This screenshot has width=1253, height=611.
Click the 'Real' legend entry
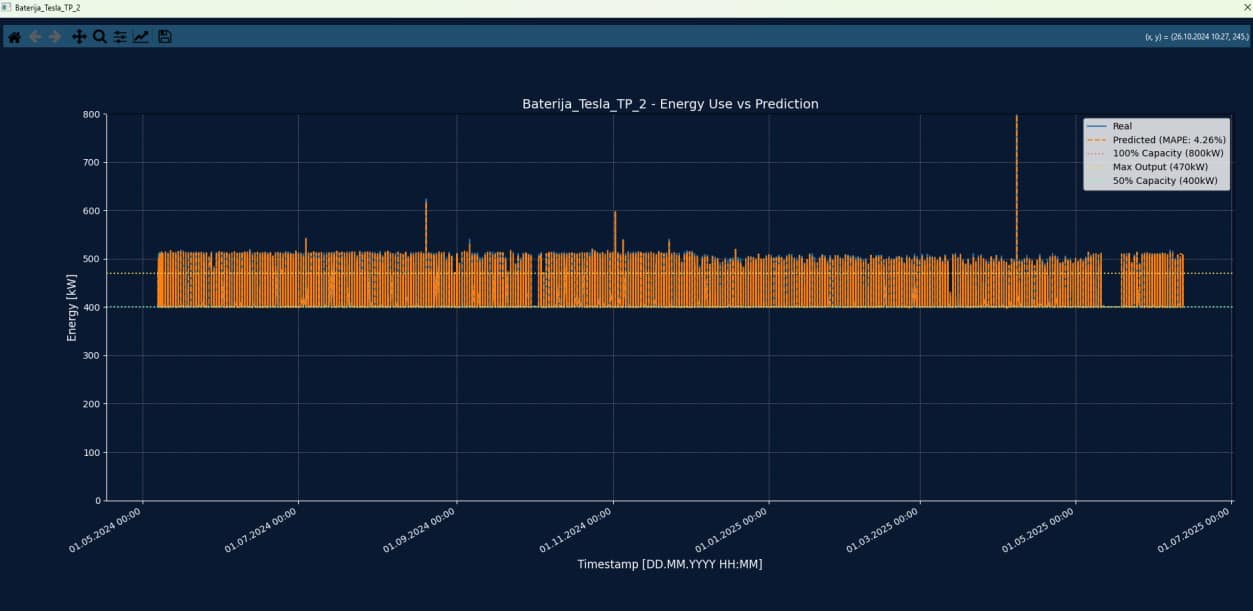coord(1122,126)
